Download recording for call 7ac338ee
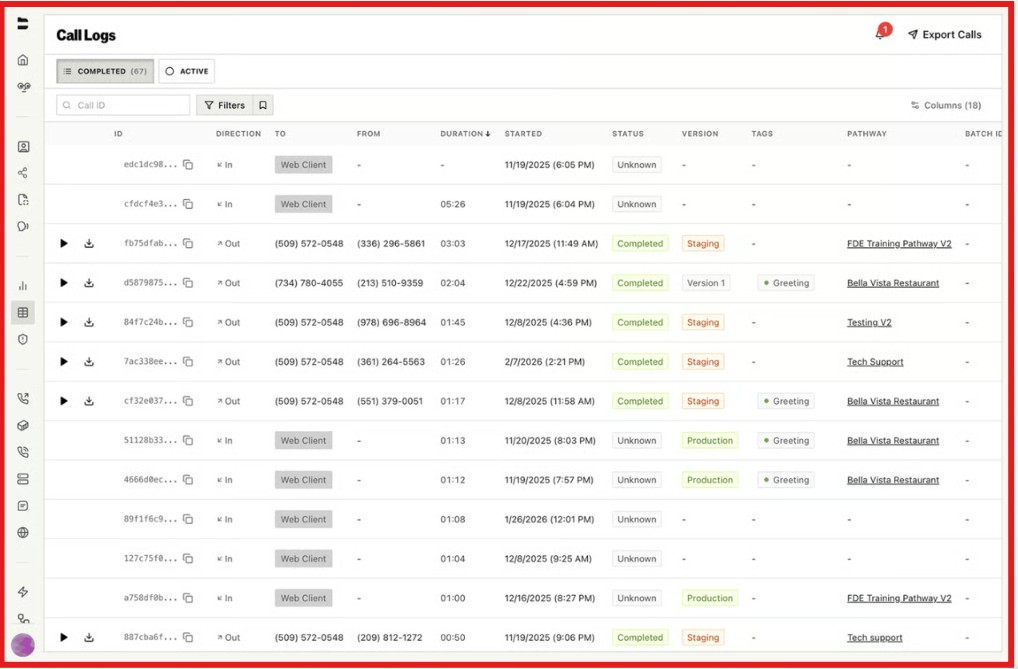The width and height of the screenshot is (1018, 669). pyautogui.click(x=89, y=362)
